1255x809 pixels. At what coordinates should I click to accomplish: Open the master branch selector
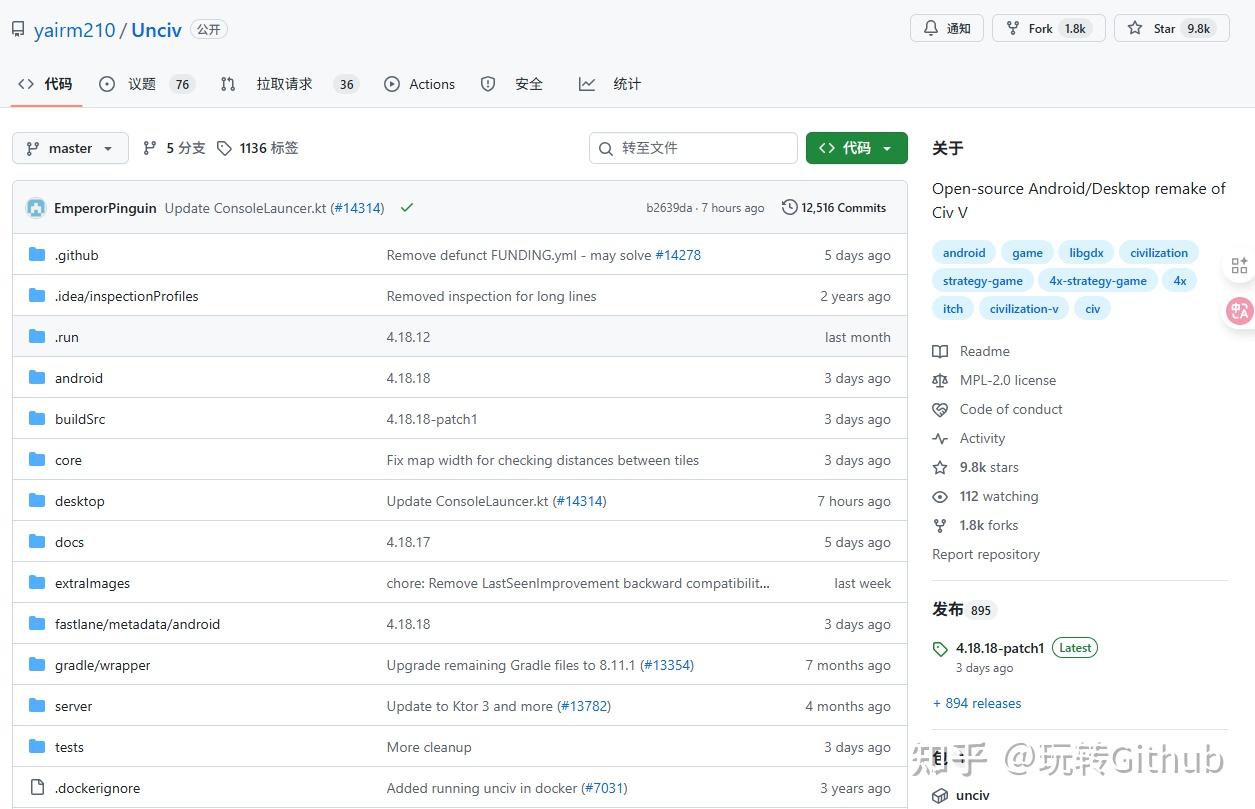pos(69,147)
